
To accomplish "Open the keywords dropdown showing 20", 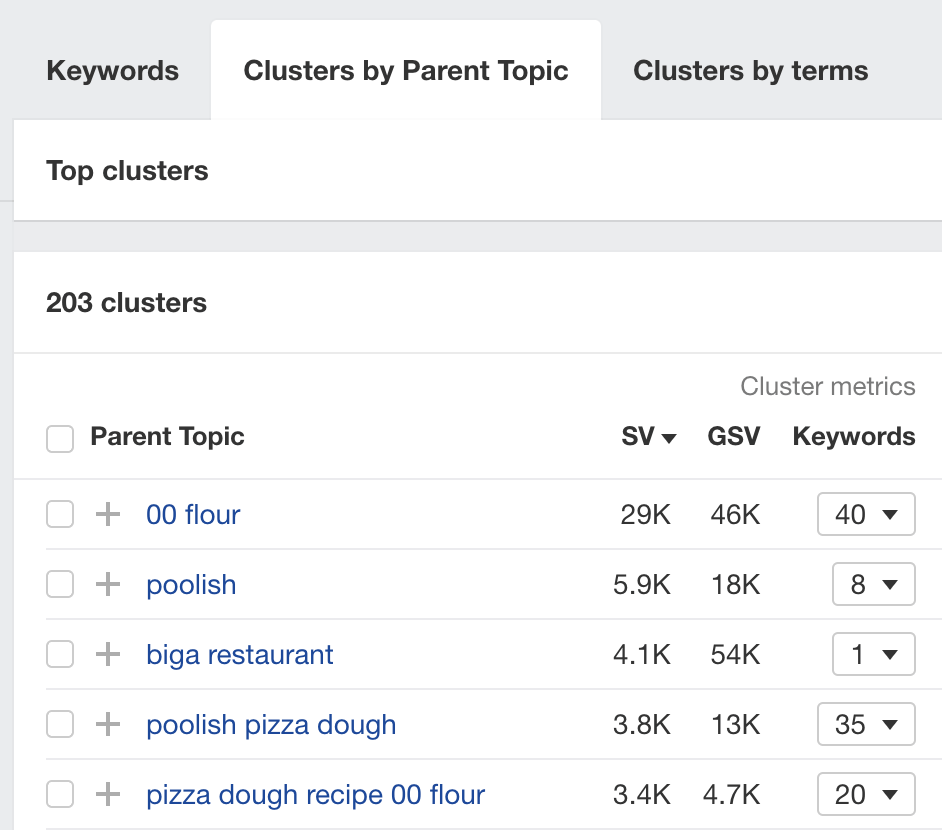I will 866,794.
